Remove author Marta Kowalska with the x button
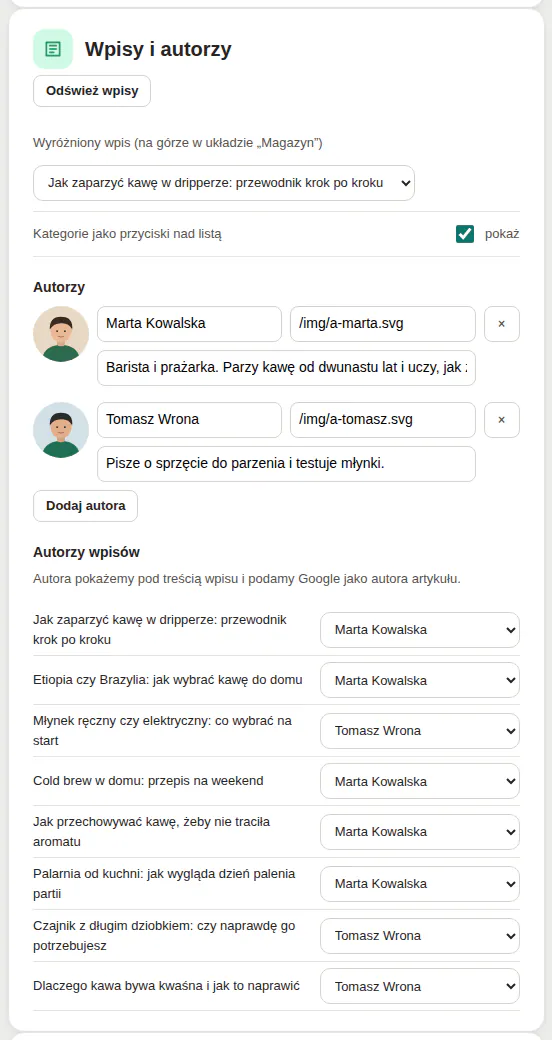This screenshot has width=552, height=1040. pos(502,324)
